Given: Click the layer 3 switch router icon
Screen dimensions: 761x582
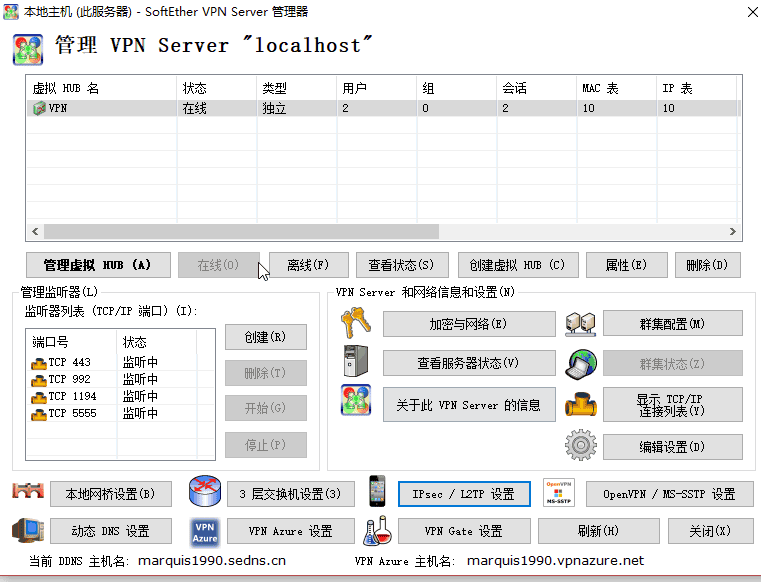Looking at the screenshot, I should [205, 491].
